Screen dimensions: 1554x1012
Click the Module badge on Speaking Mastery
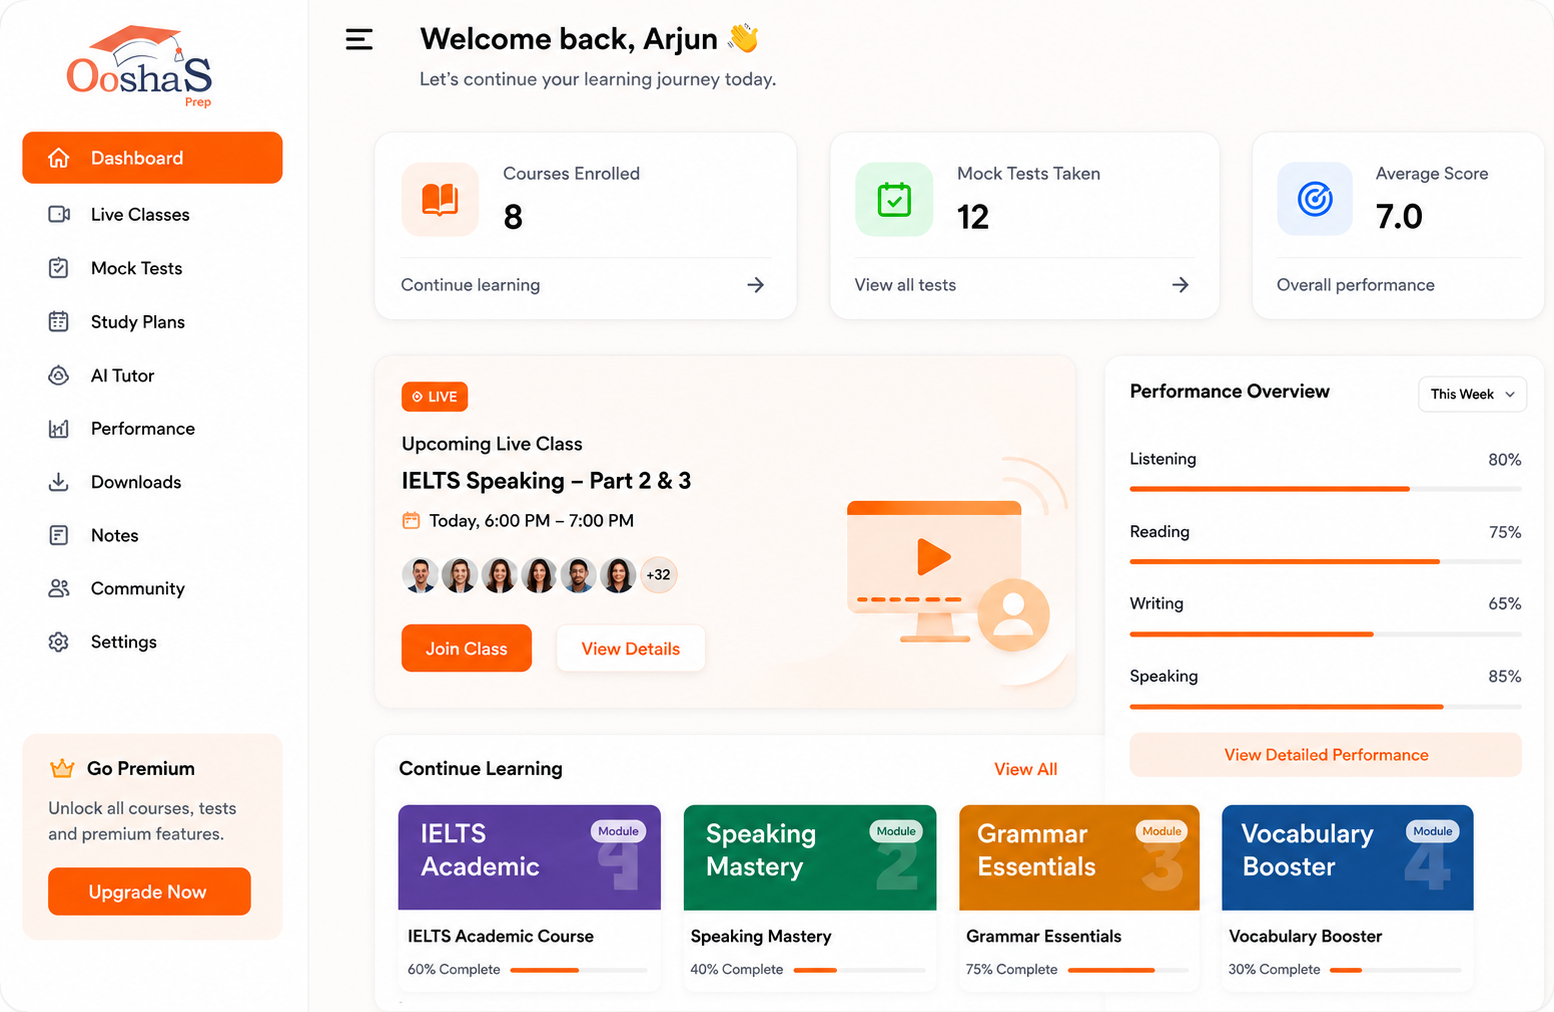click(x=896, y=831)
